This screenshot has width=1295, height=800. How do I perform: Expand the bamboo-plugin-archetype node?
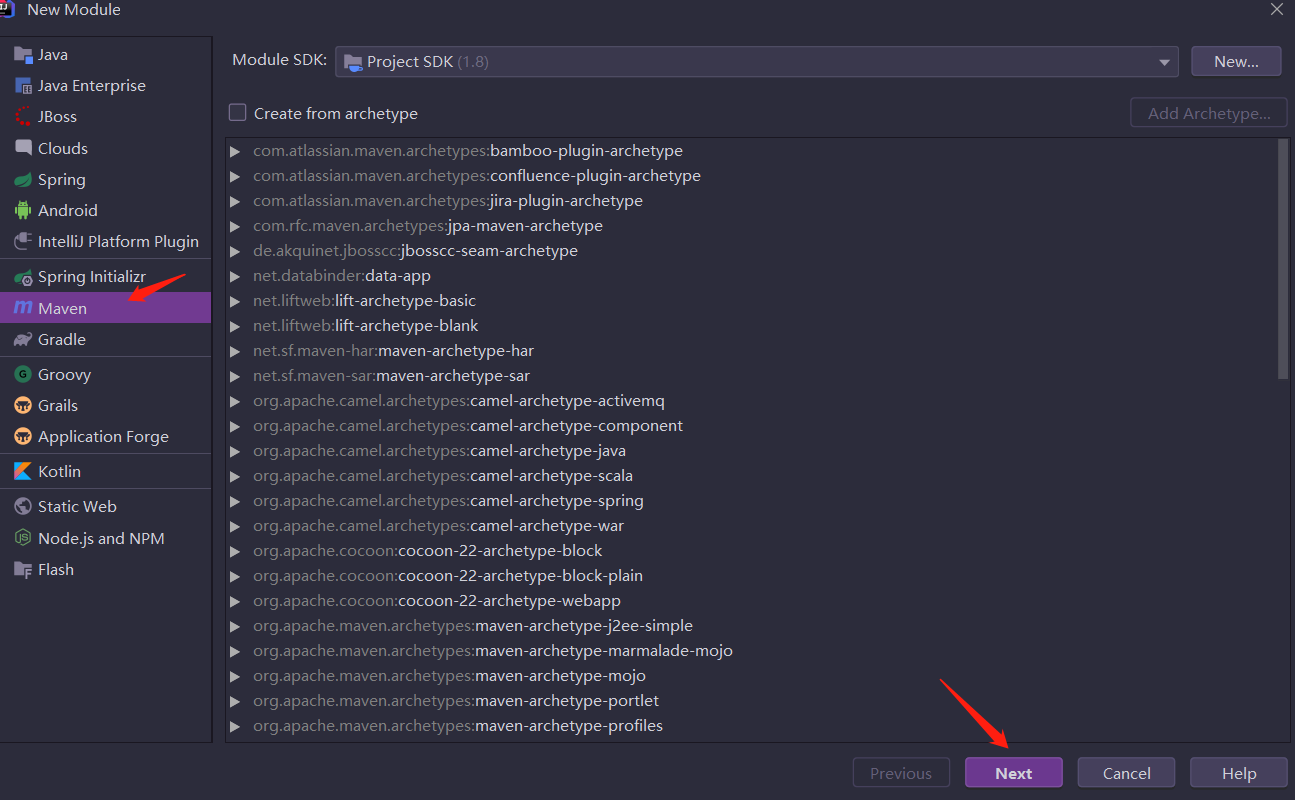[235, 151]
